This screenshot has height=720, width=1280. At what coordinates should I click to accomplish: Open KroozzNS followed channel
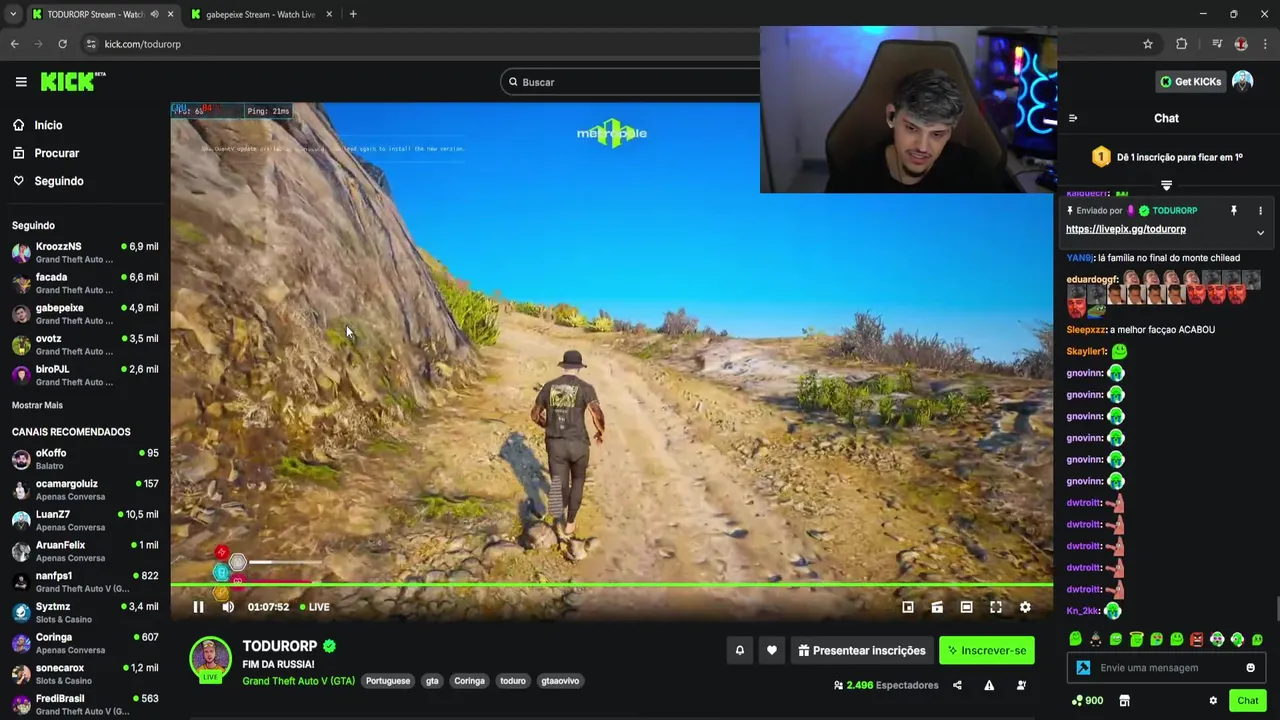click(x=84, y=253)
